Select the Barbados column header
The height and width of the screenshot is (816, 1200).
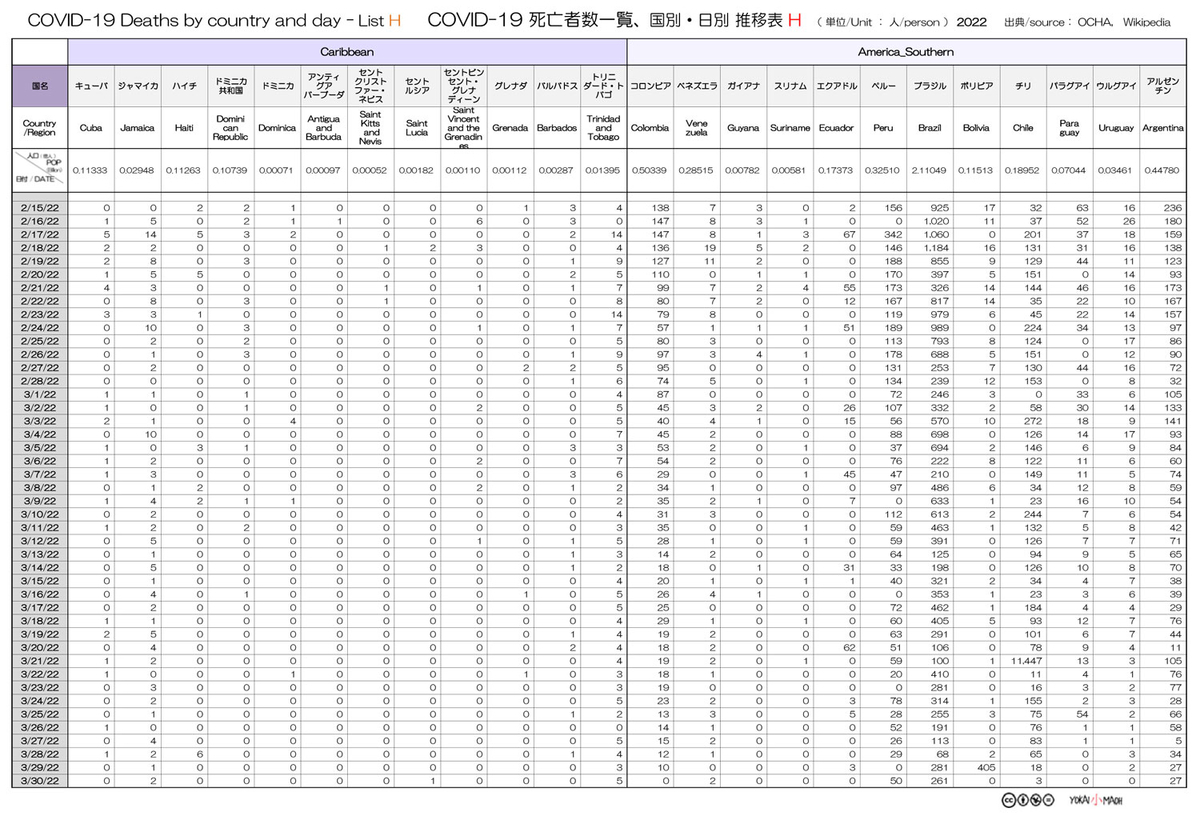[556, 128]
